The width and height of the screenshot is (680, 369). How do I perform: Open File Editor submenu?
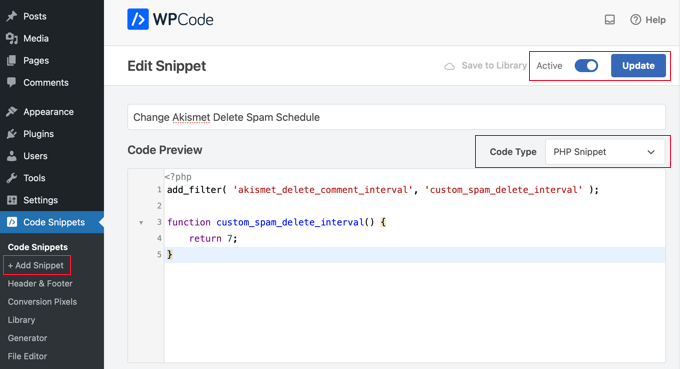pos(27,356)
